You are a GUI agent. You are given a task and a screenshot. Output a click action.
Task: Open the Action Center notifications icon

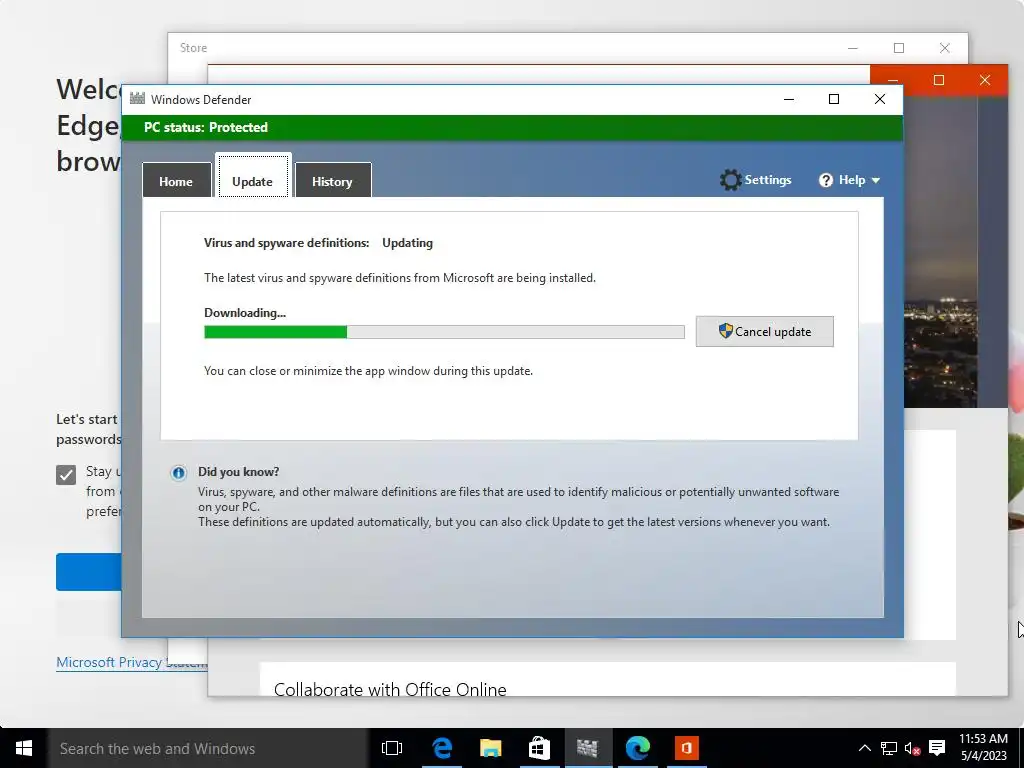click(x=937, y=748)
